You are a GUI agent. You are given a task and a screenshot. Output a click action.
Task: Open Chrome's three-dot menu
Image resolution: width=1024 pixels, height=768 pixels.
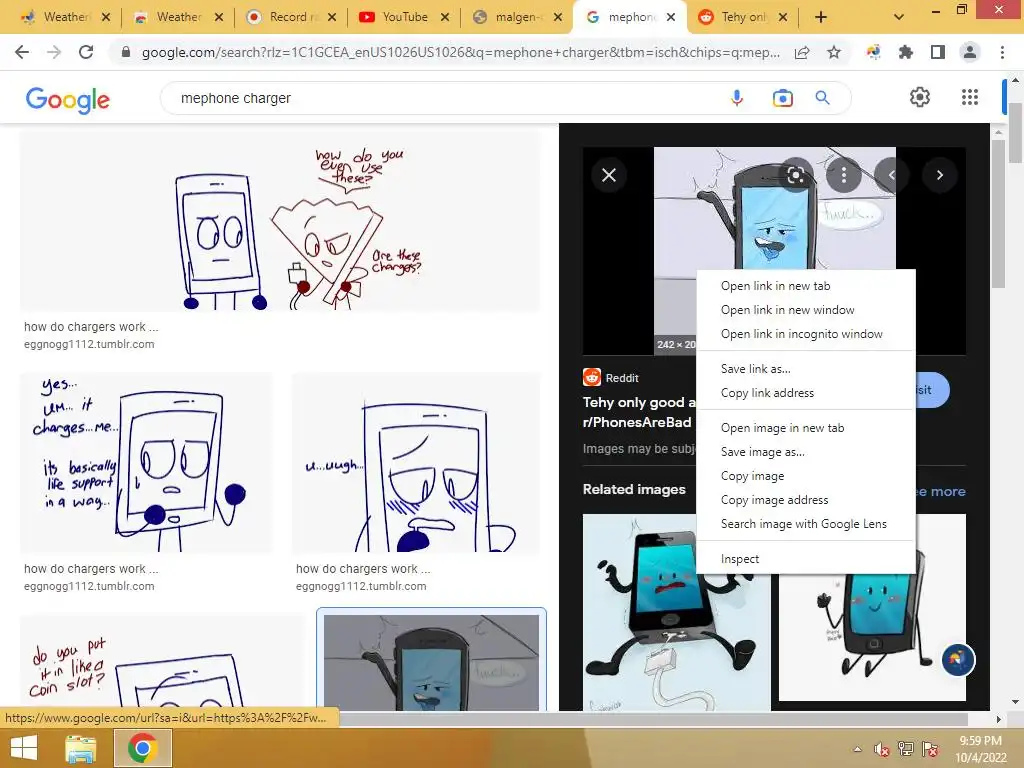point(1002,52)
